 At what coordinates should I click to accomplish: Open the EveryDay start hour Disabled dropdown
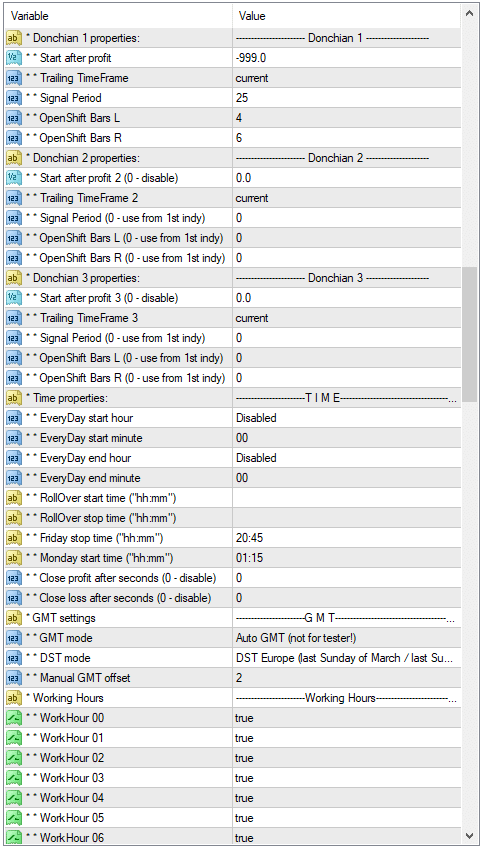tap(347, 418)
